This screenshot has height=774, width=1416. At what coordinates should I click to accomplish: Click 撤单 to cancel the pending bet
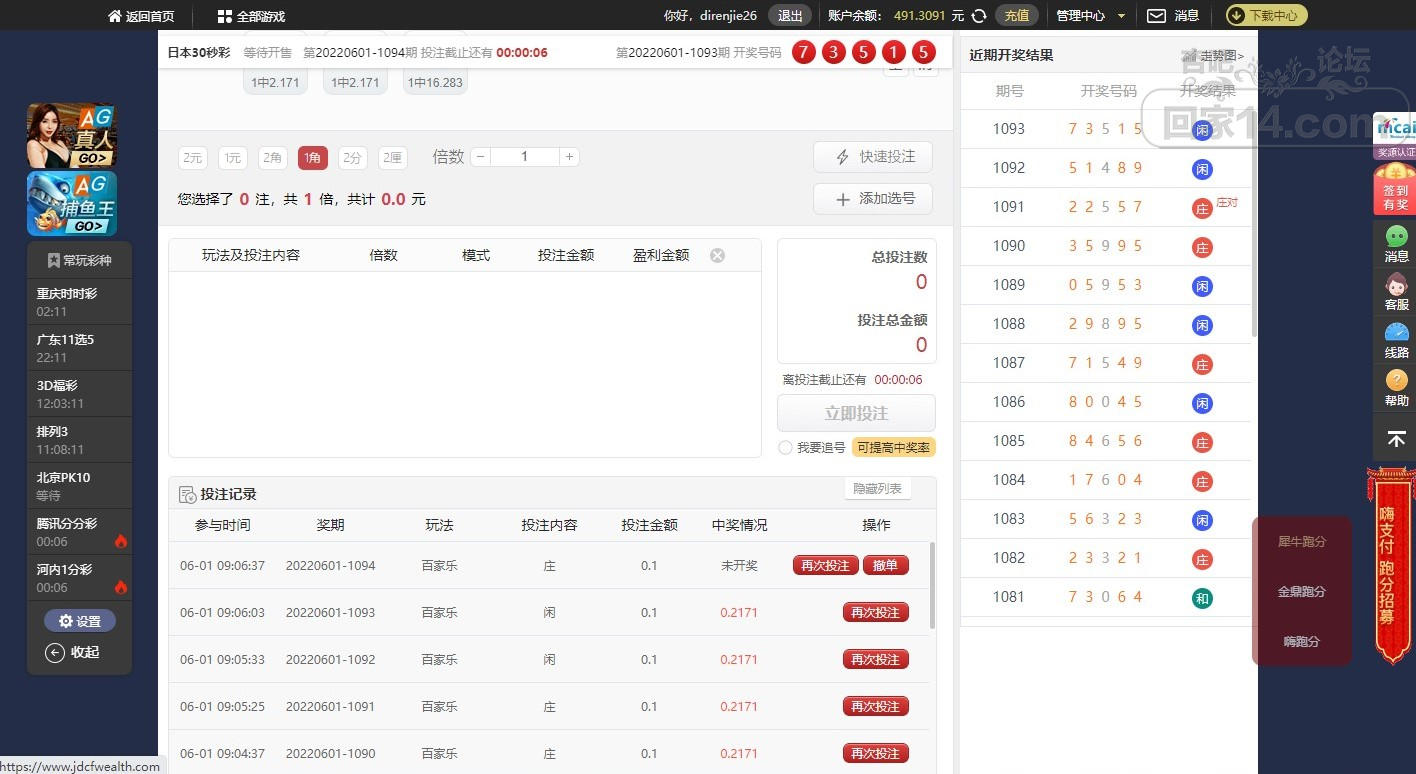click(885, 565)
